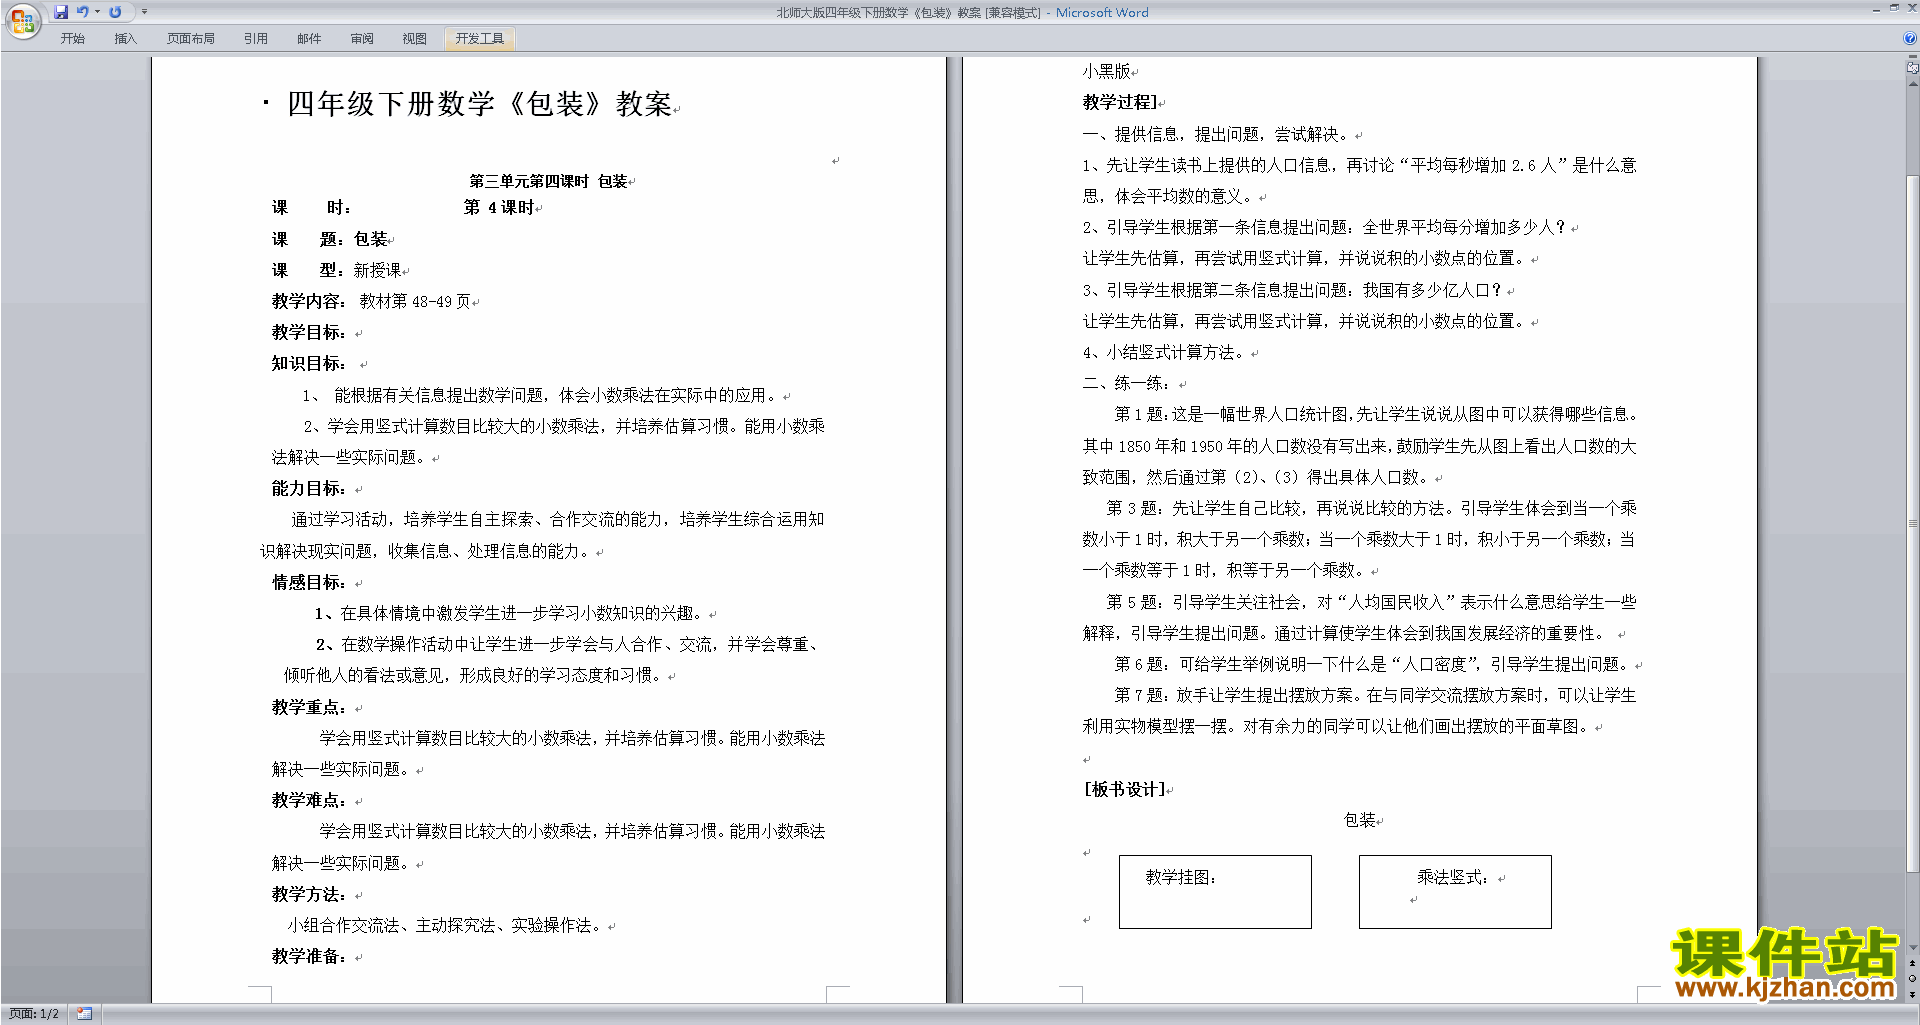Click the heading 教学重点:

309,707
